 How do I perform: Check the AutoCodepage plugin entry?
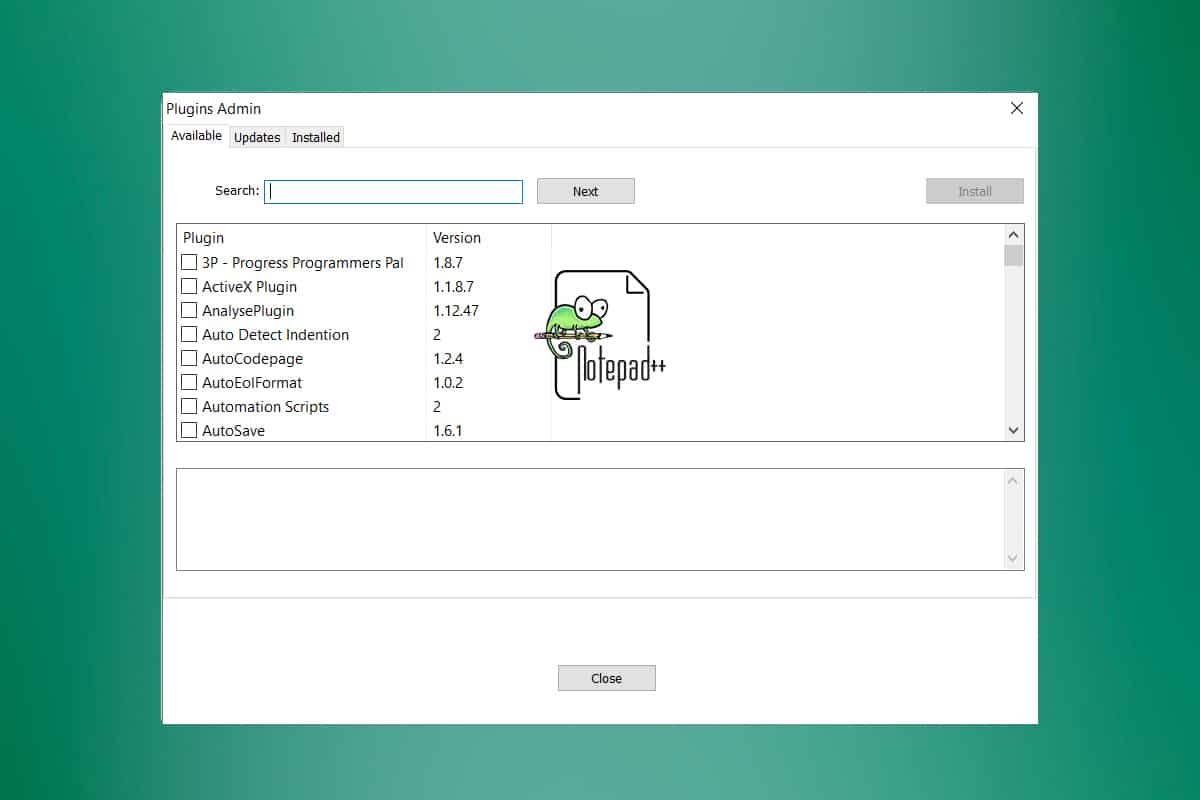[189, 358]
